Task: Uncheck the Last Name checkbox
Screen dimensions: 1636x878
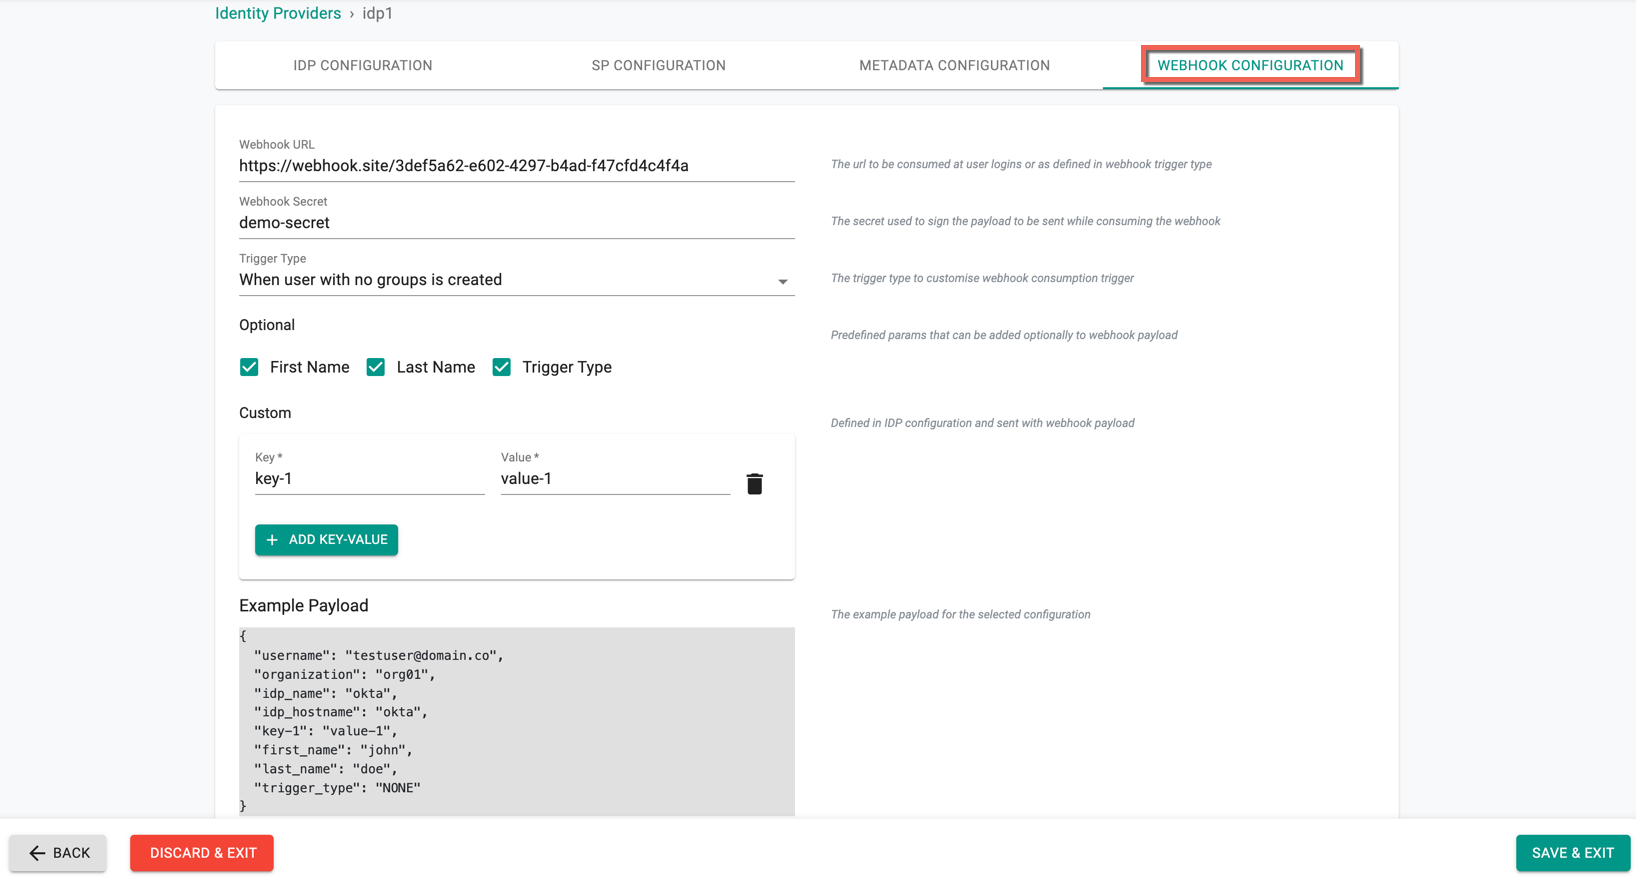Action: click(x=376, y=367)
